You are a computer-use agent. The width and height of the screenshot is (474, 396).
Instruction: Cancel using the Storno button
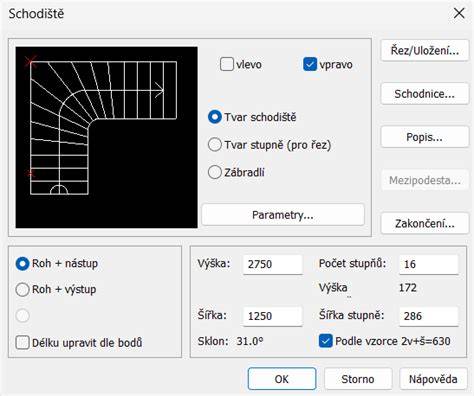(x=358, y=379)
